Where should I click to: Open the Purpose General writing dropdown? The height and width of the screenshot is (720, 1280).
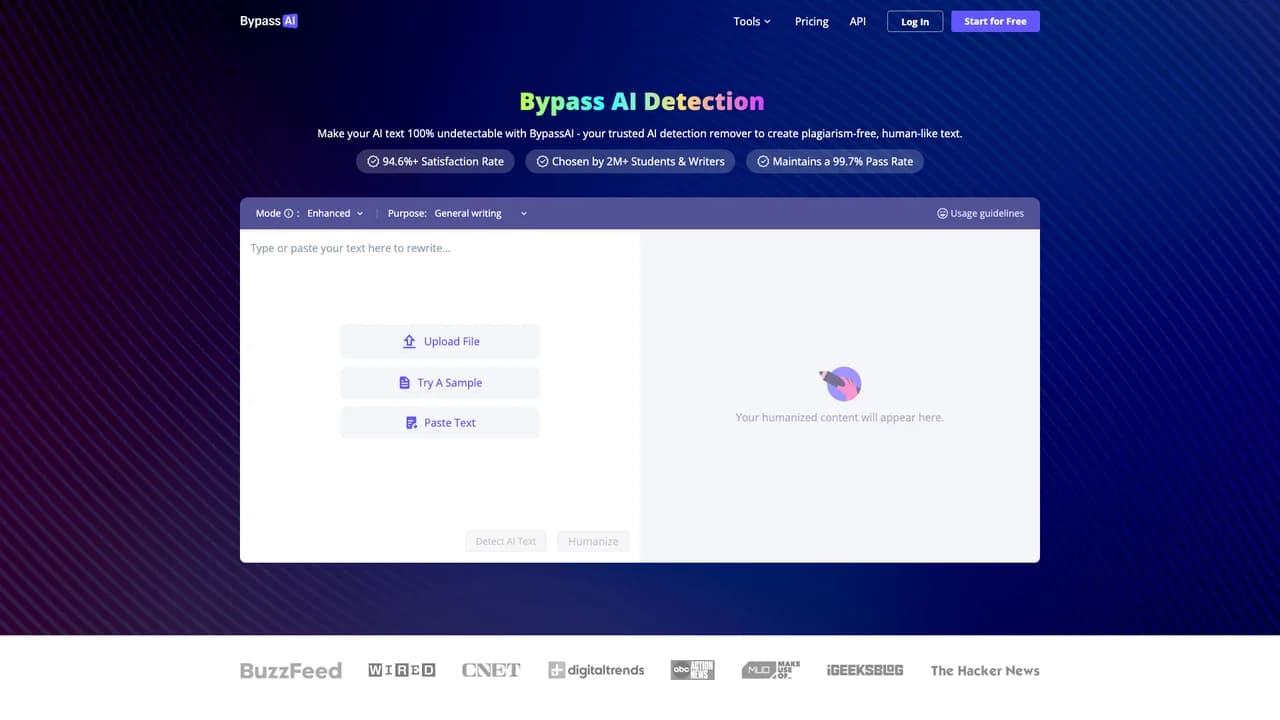point(480,213)
